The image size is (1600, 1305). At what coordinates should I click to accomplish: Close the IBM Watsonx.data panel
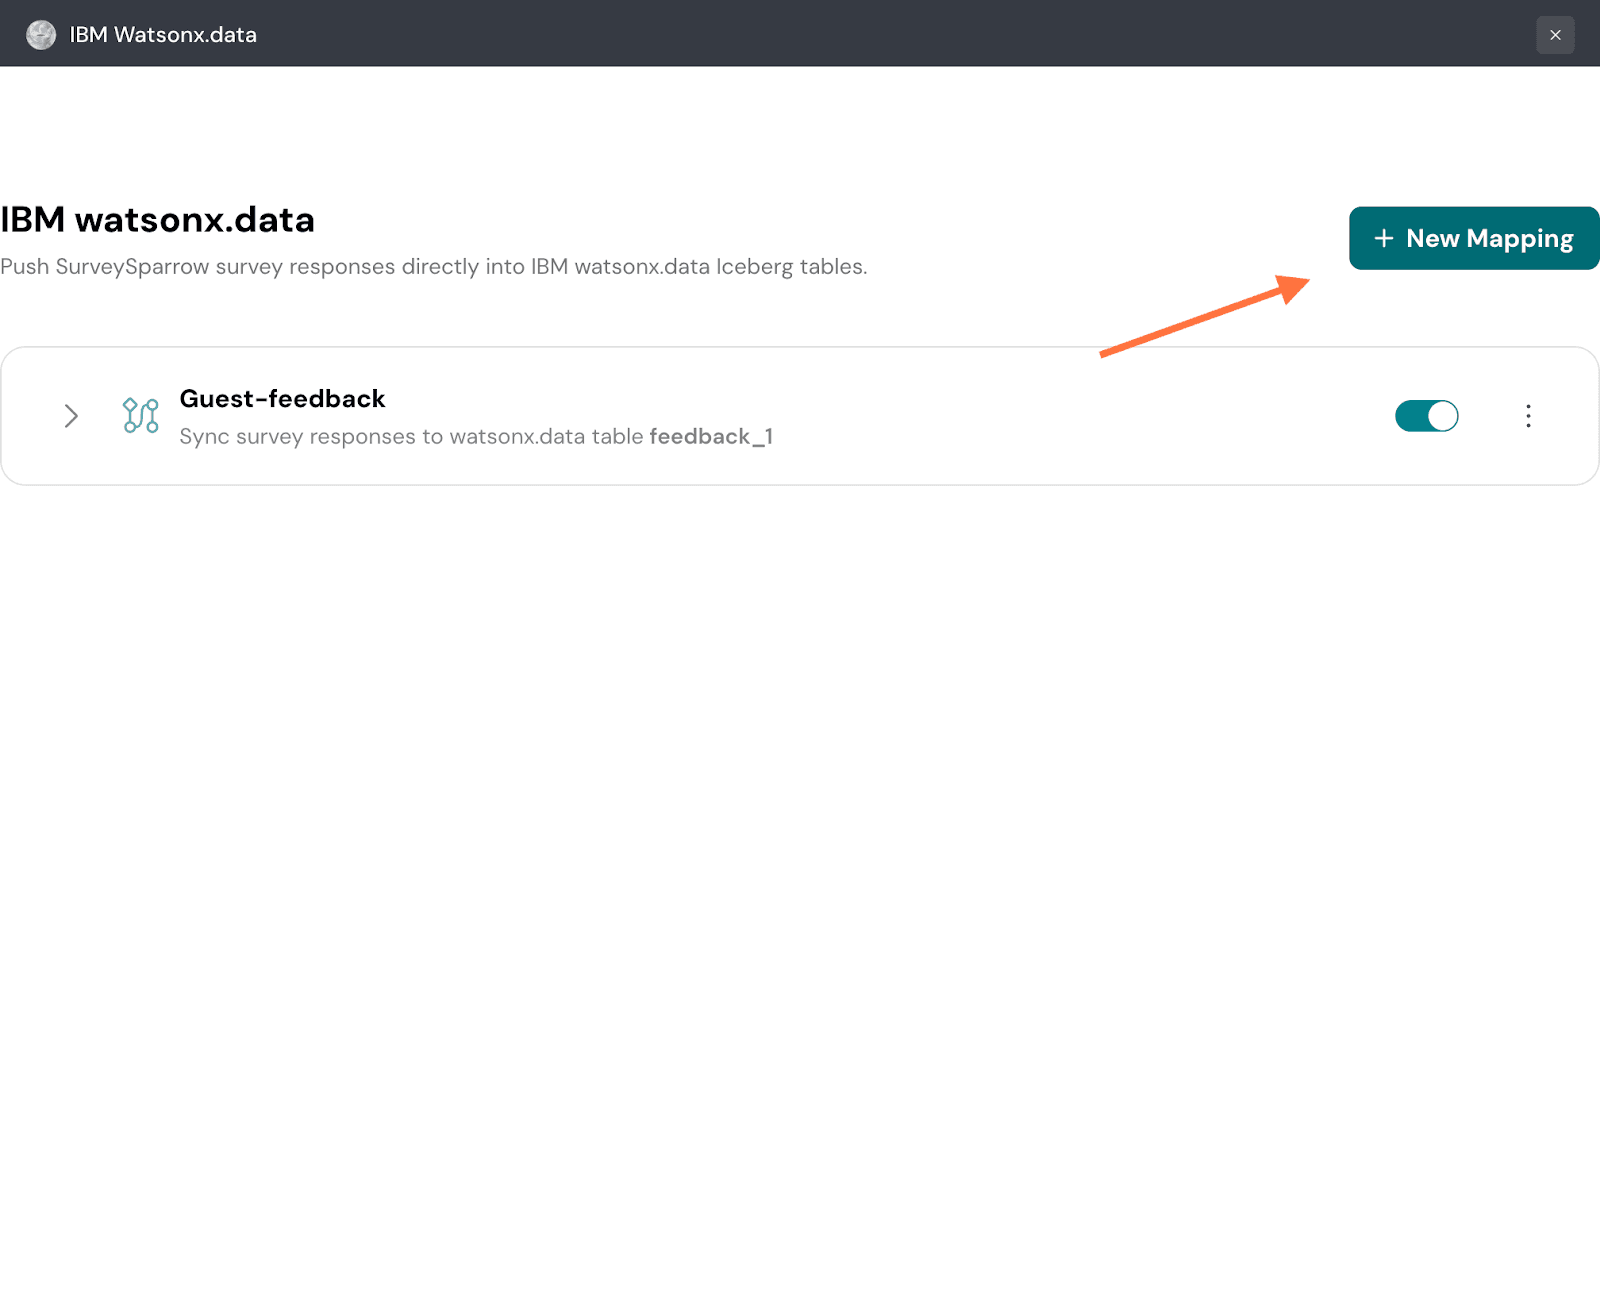[x=1555, y=35]
